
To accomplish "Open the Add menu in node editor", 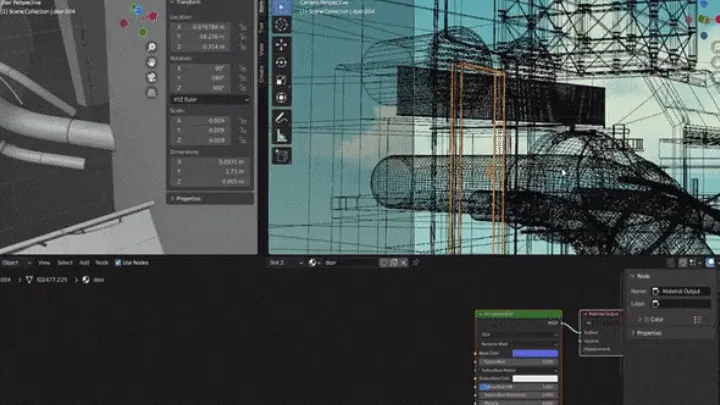I will (84, 263).
